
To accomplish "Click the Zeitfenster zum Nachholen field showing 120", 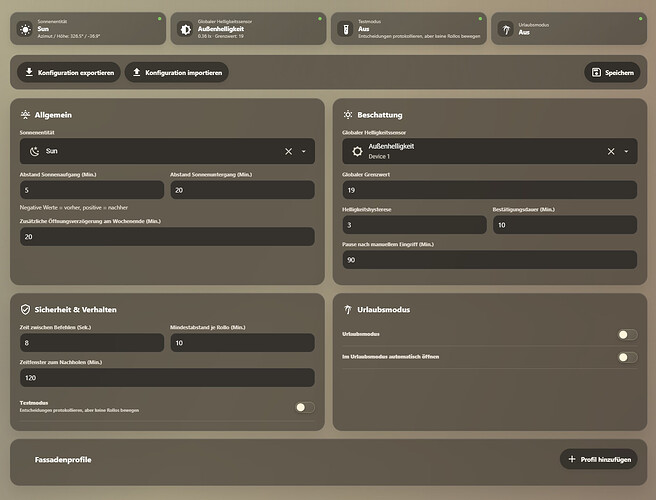I will (x=167, y=377).
